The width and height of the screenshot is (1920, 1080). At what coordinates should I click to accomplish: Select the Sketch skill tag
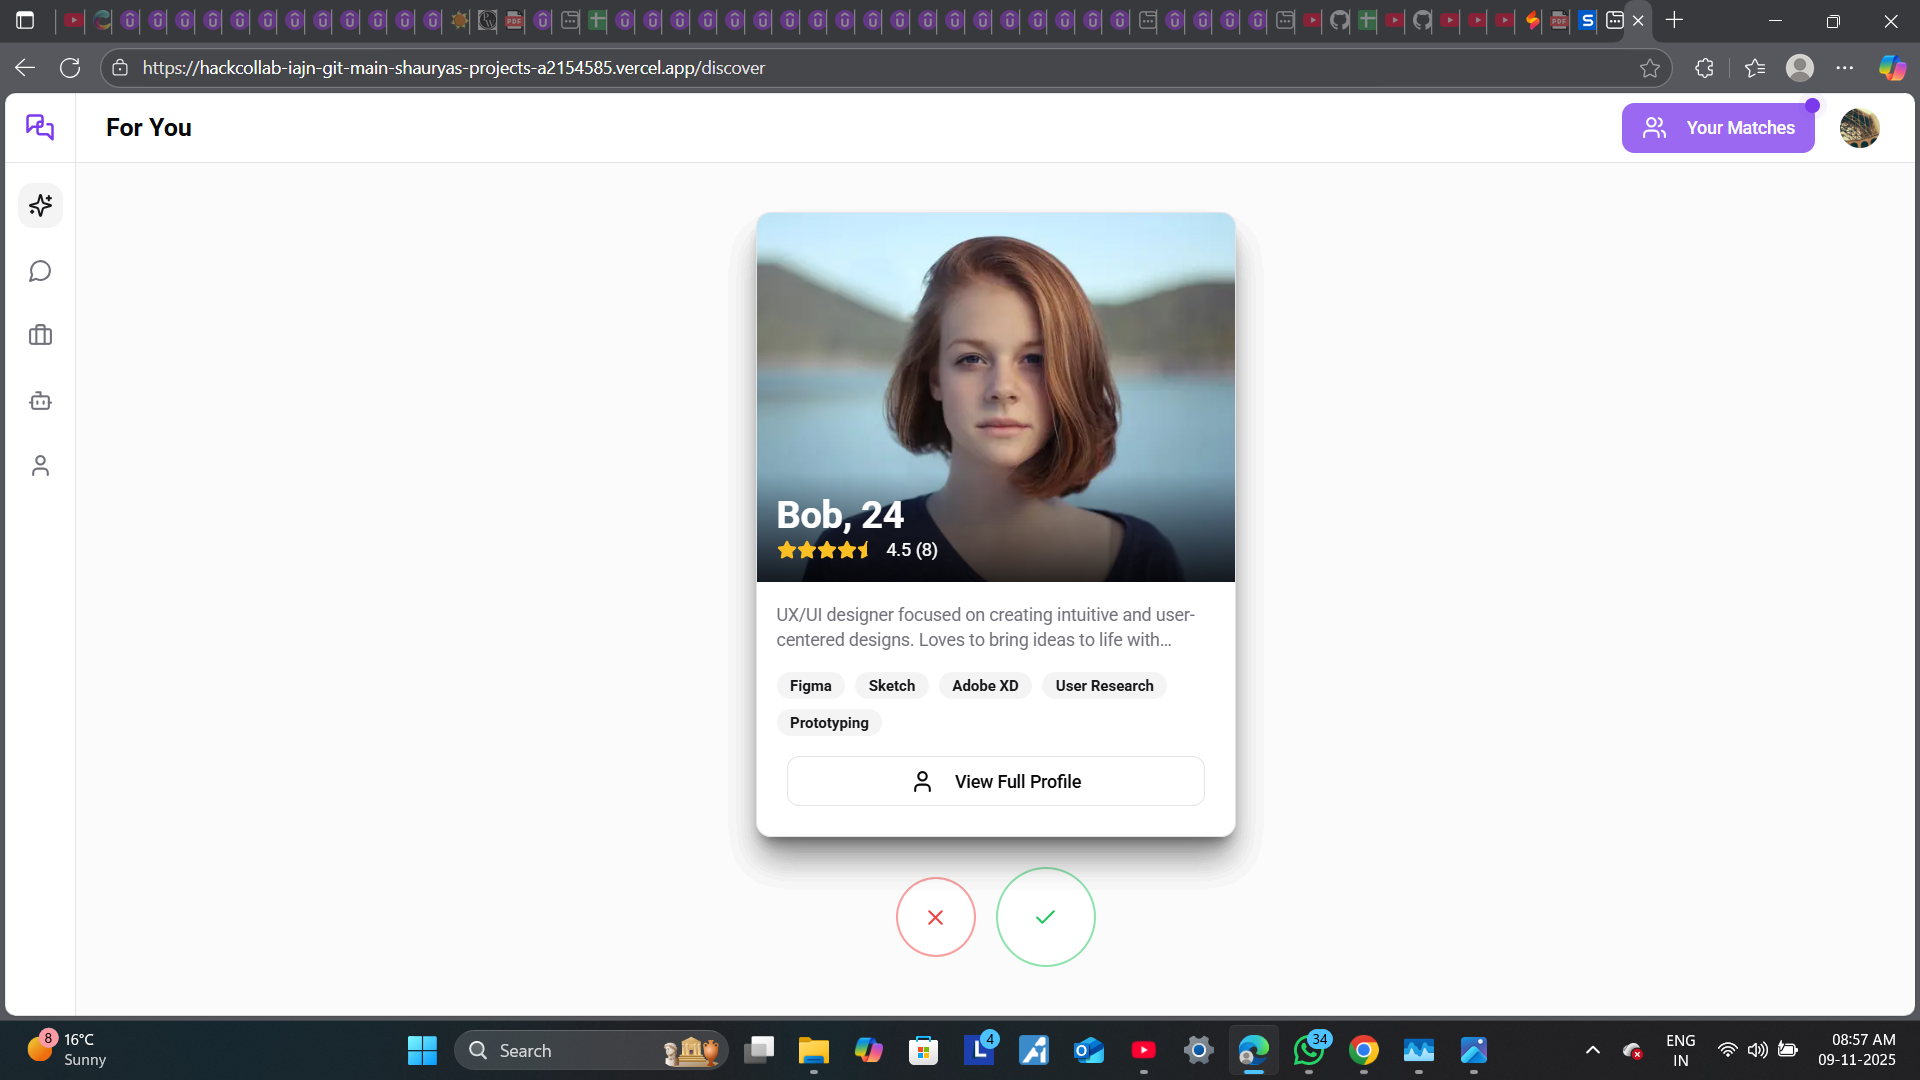[891, 685]
